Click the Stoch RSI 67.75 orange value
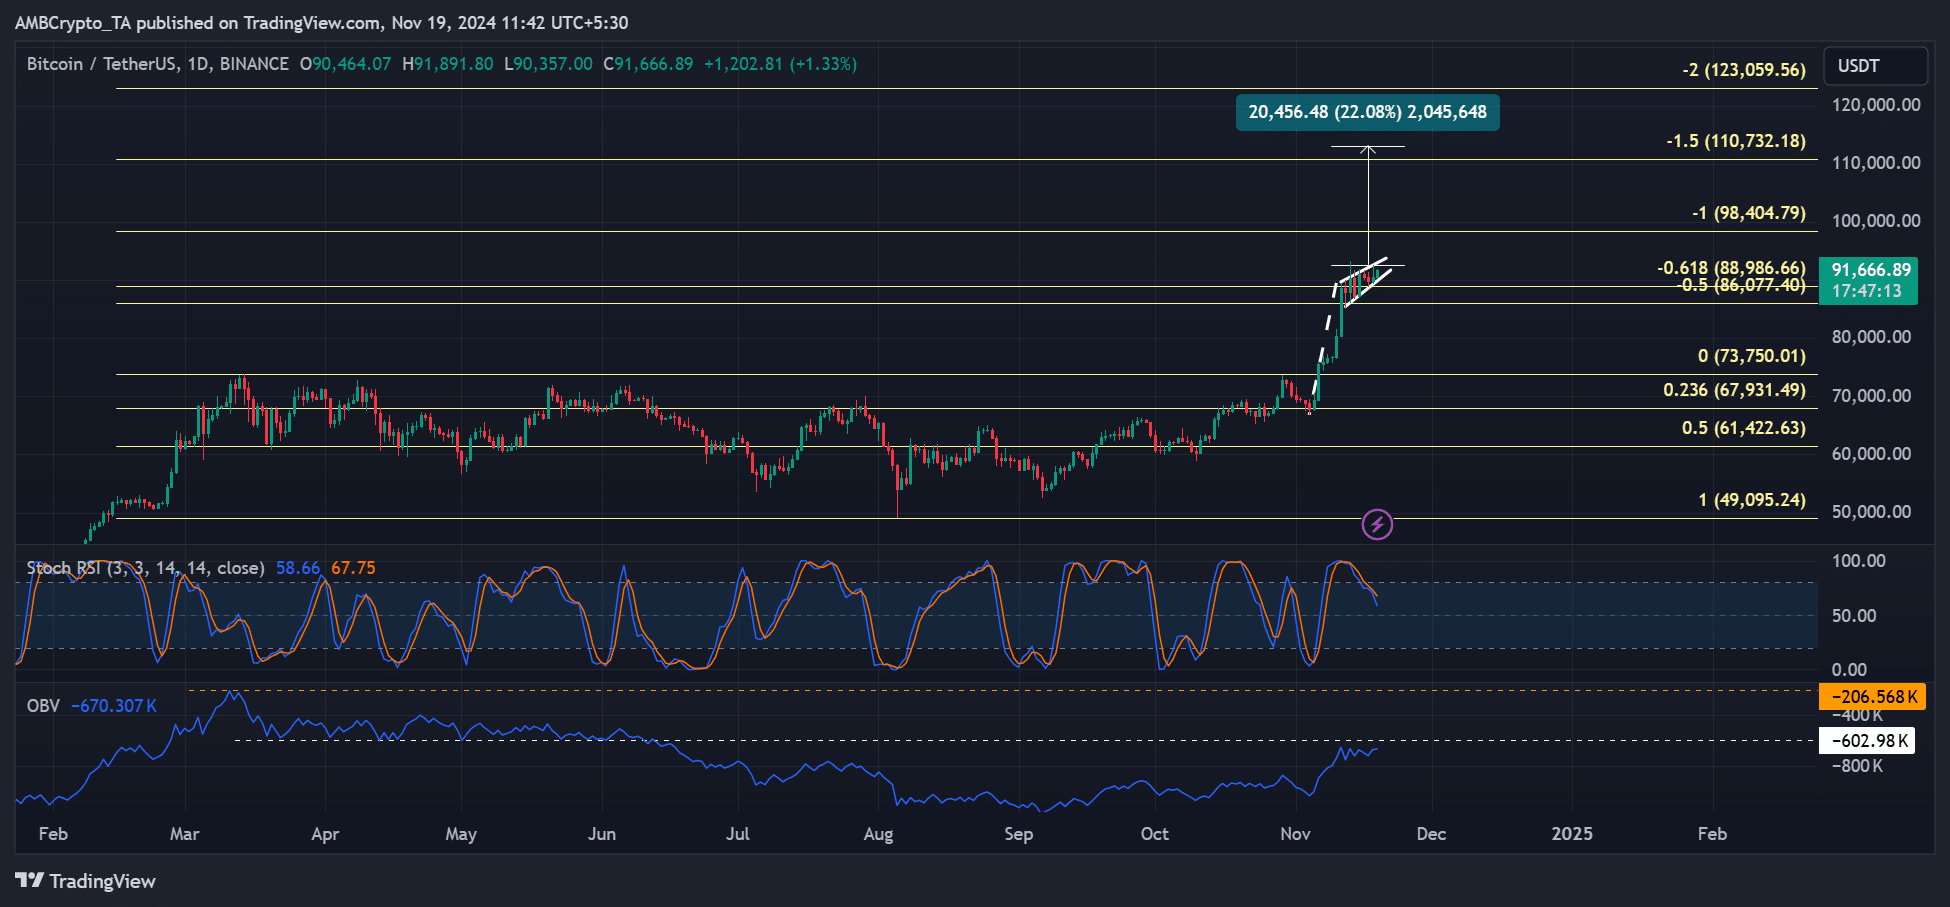This screenshot has width=1950, height=907. (353, 568)
